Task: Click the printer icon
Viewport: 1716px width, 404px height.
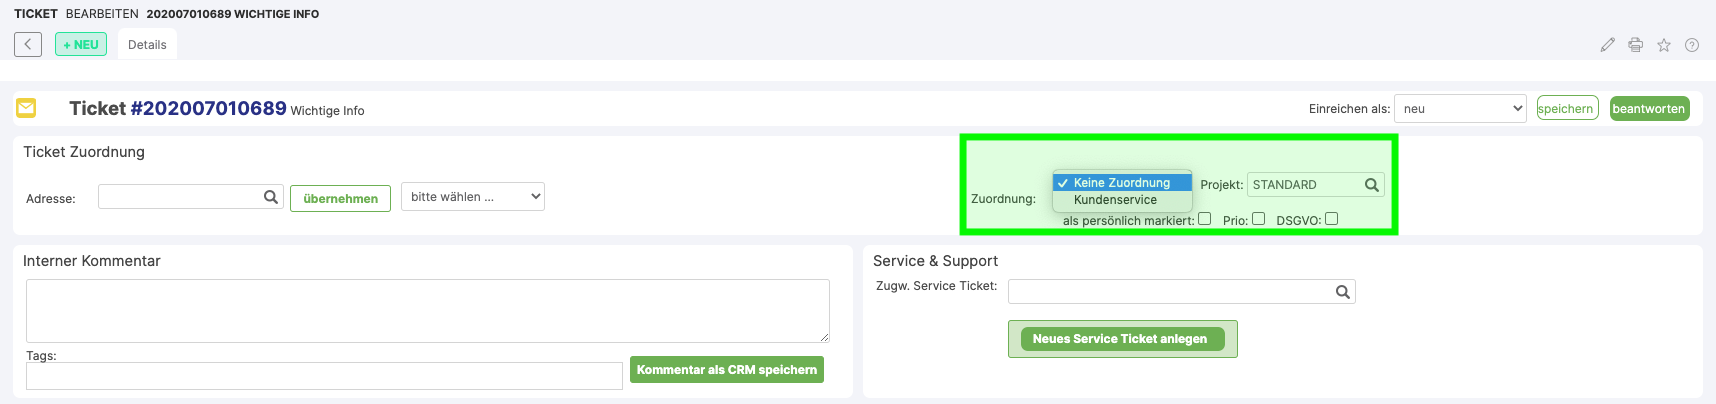Action: click(1635, 45)
